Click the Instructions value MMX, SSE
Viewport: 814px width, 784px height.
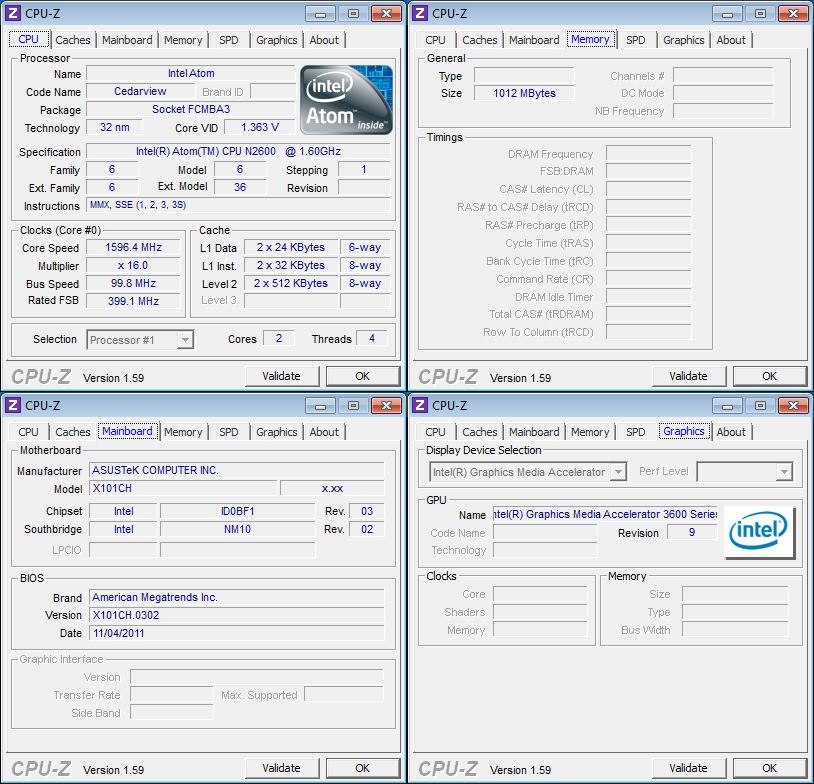tap(238, 205)
